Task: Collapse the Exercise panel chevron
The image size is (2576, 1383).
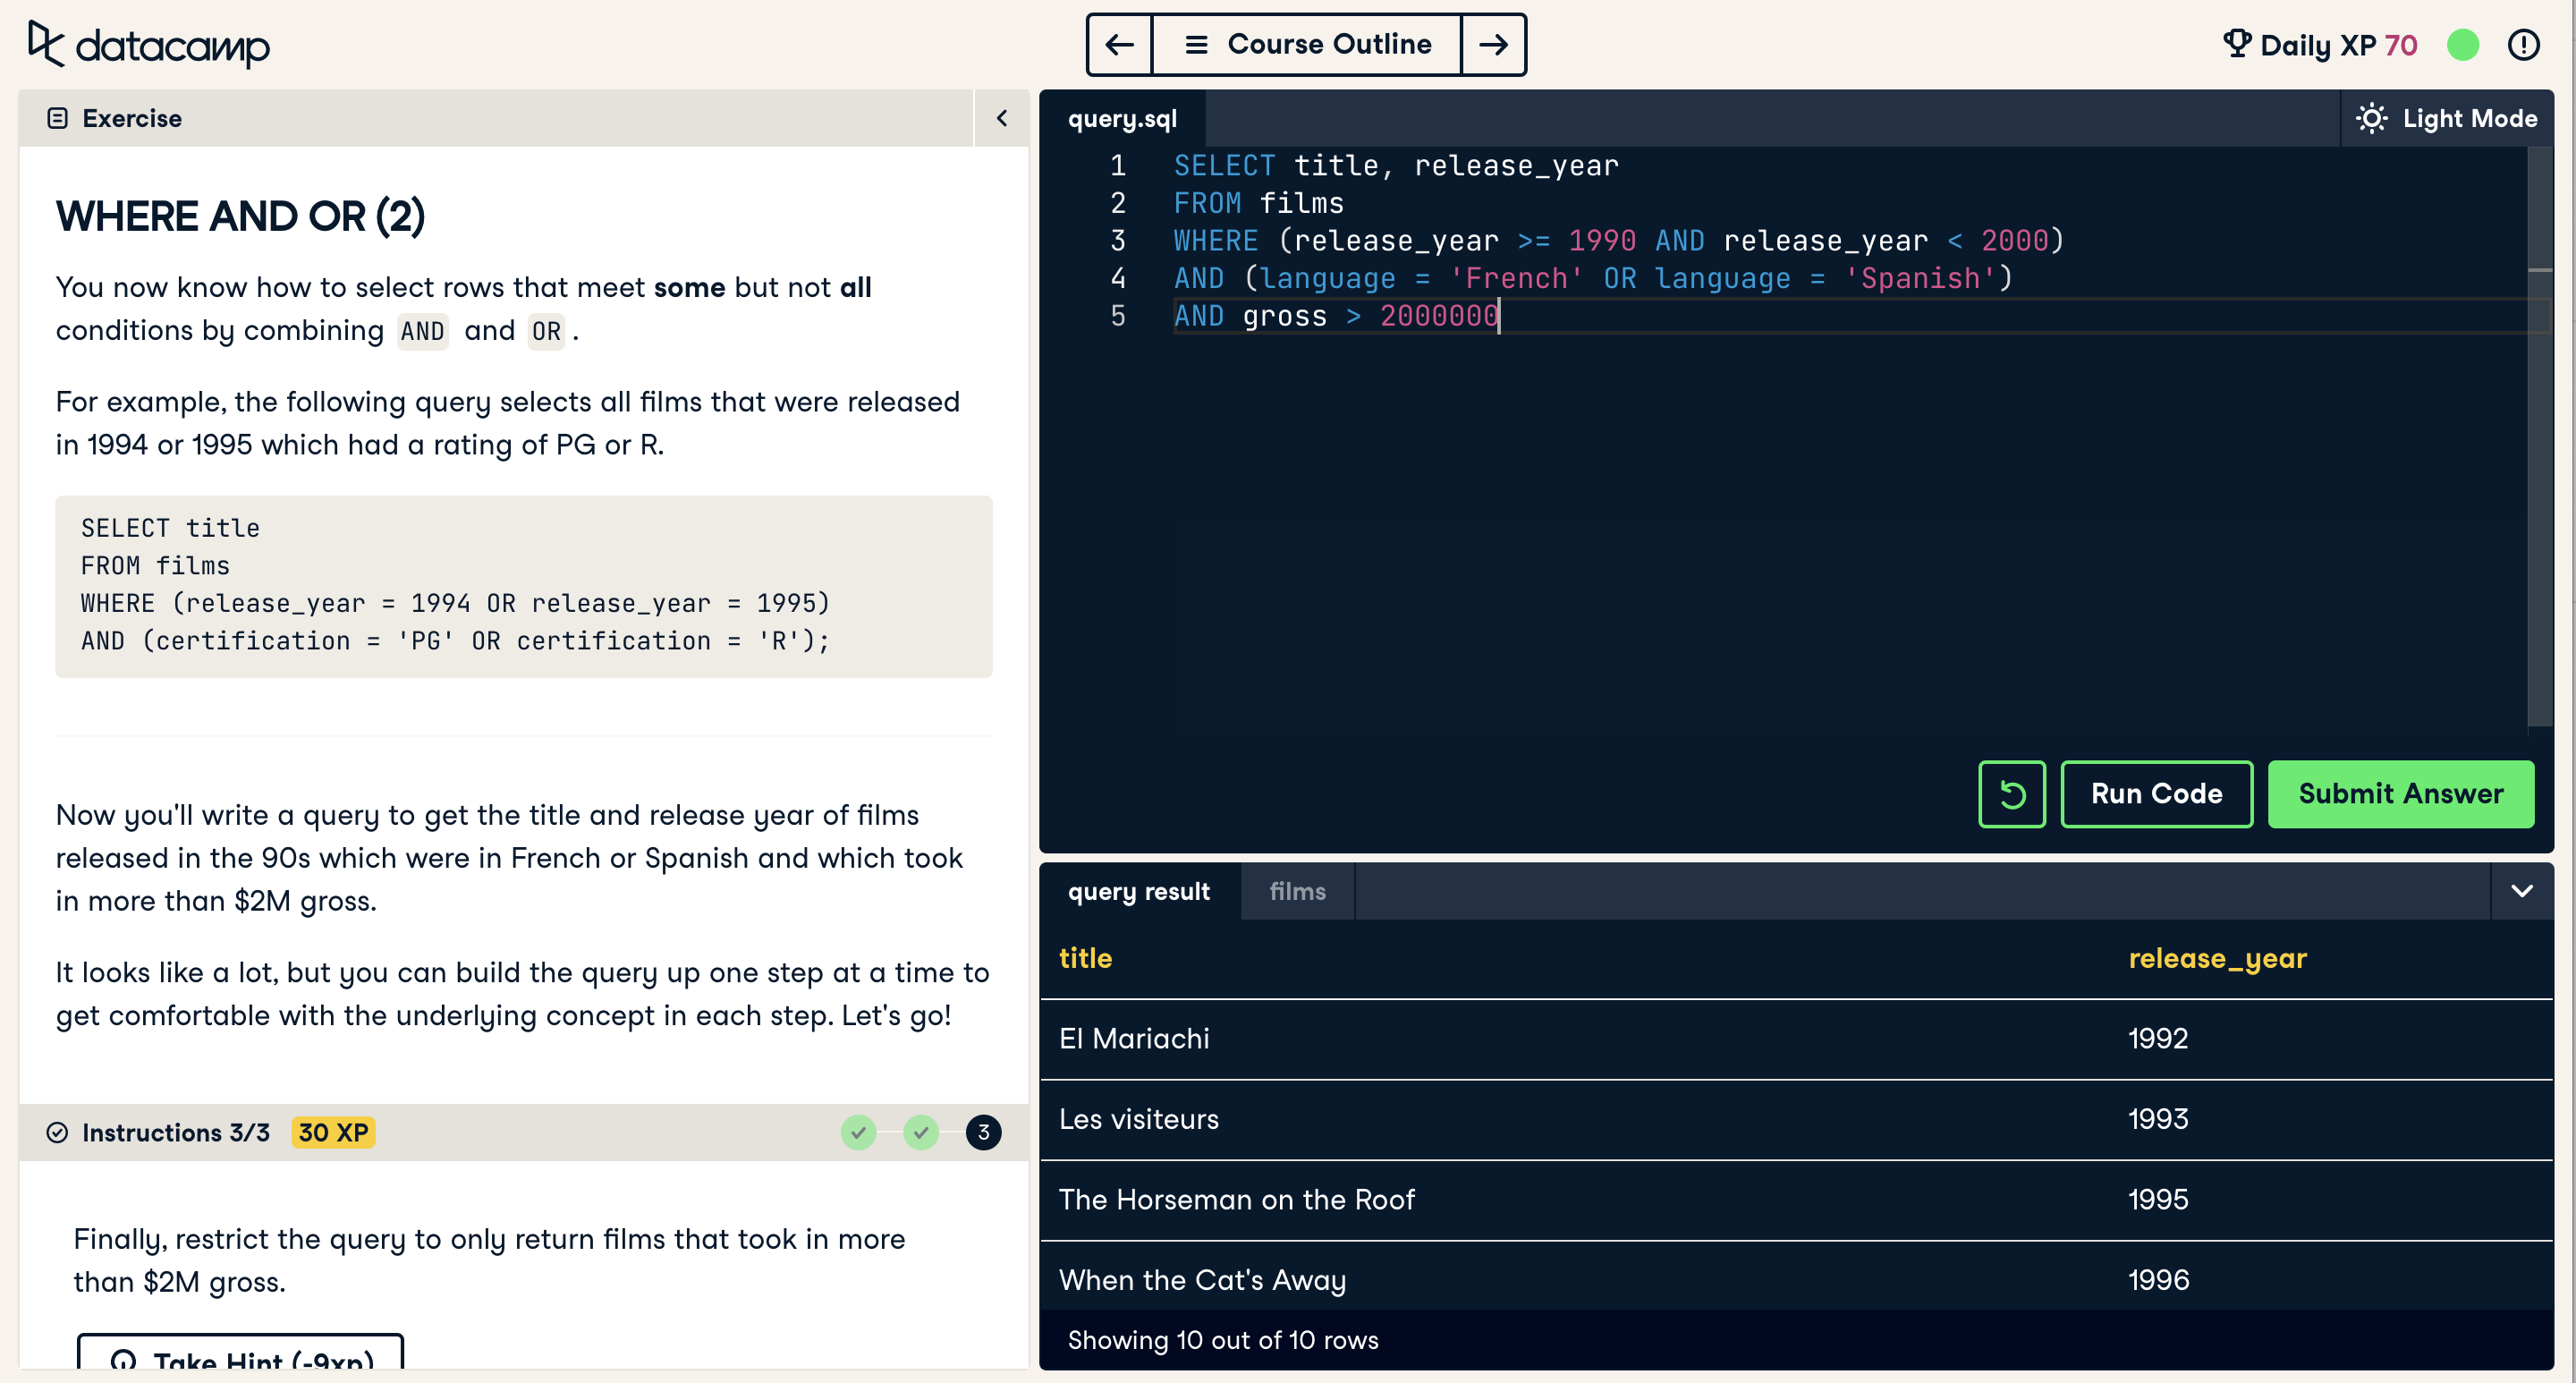Action: pos(1001,118)
